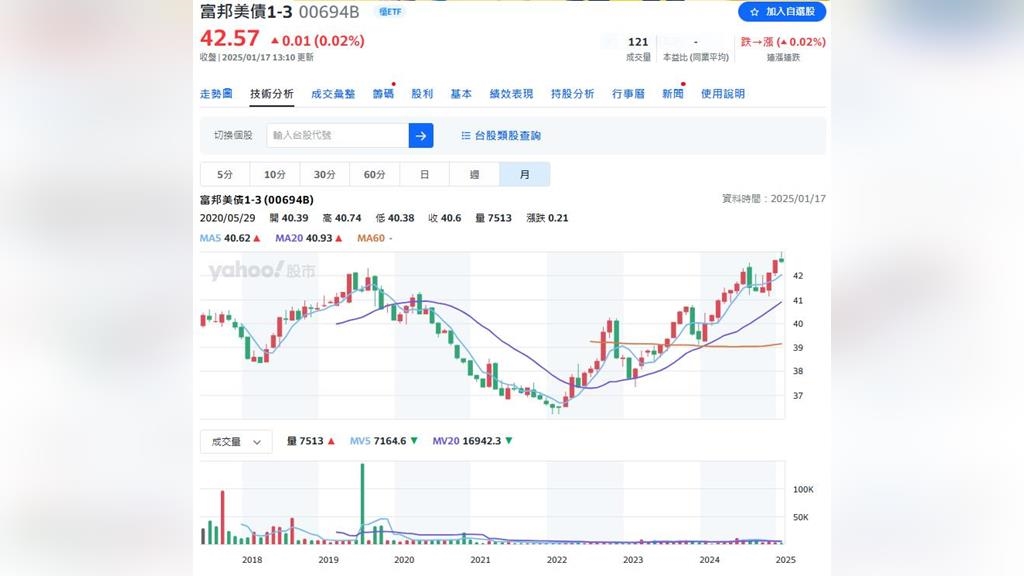Open the 台股類股查詢 link

point(507,135)
